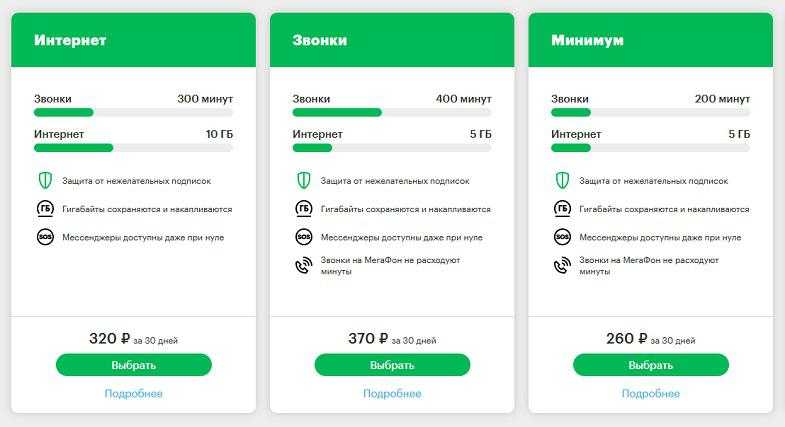The width and height of the screenshot is (785, 427).
Task: Click phone call icon in Звонки card
Action: tap(304, 265)
